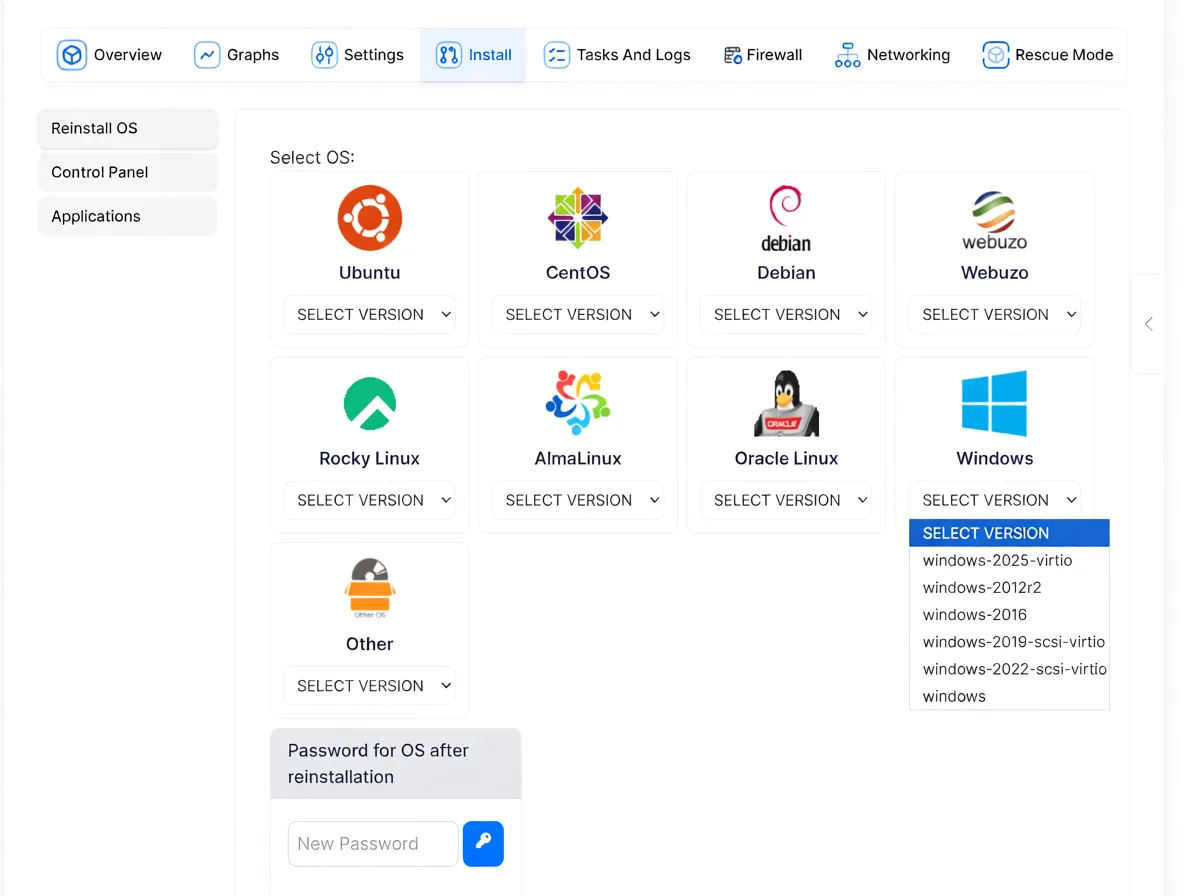Focus the New Password field
Viewport: 1184px width, 896px height.
[373, 843]
